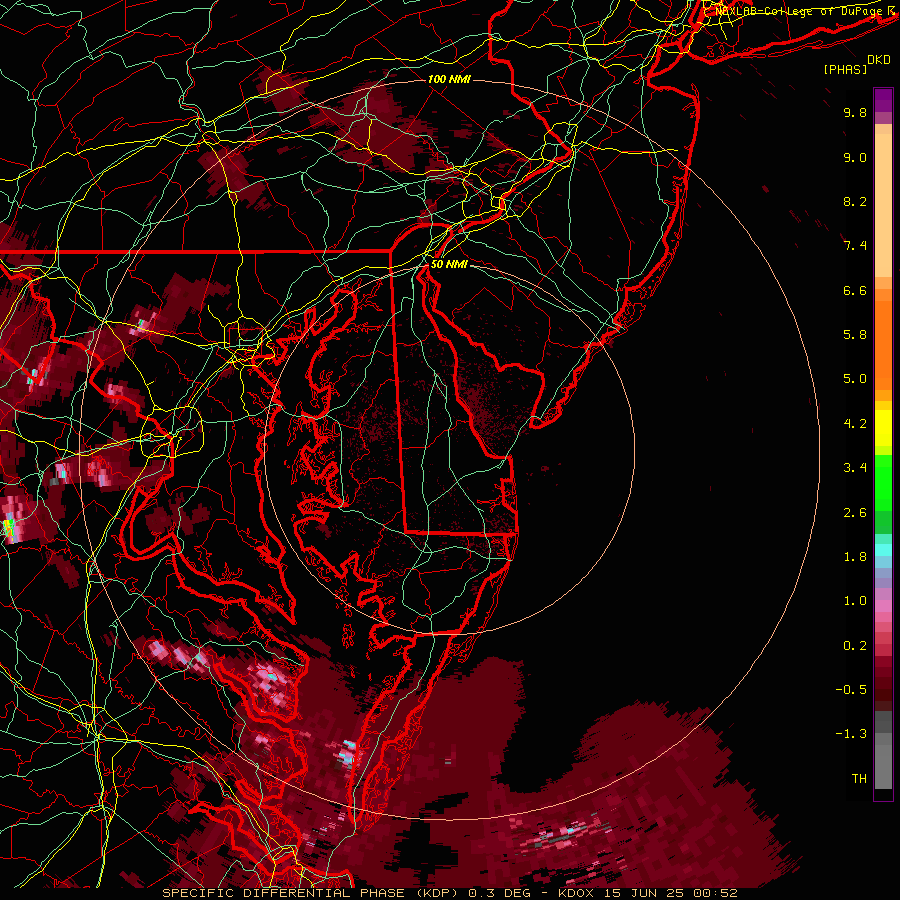Click the KDOX station identifier in the caption

[576, 893]
